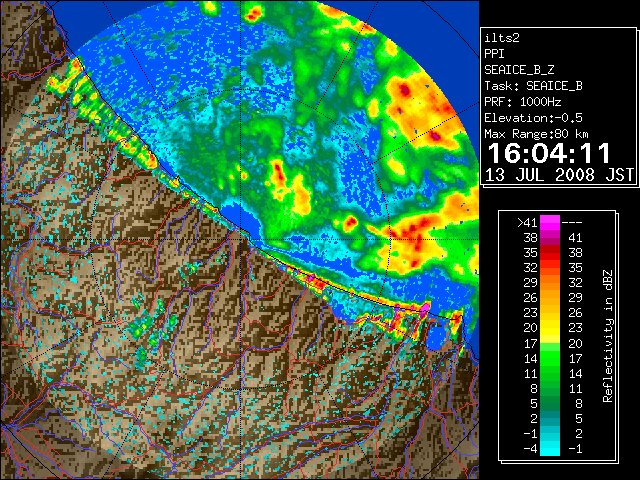Click the 'ilts2' site name text
Viewport: 640px width, 480px height.
pos(502,38)
